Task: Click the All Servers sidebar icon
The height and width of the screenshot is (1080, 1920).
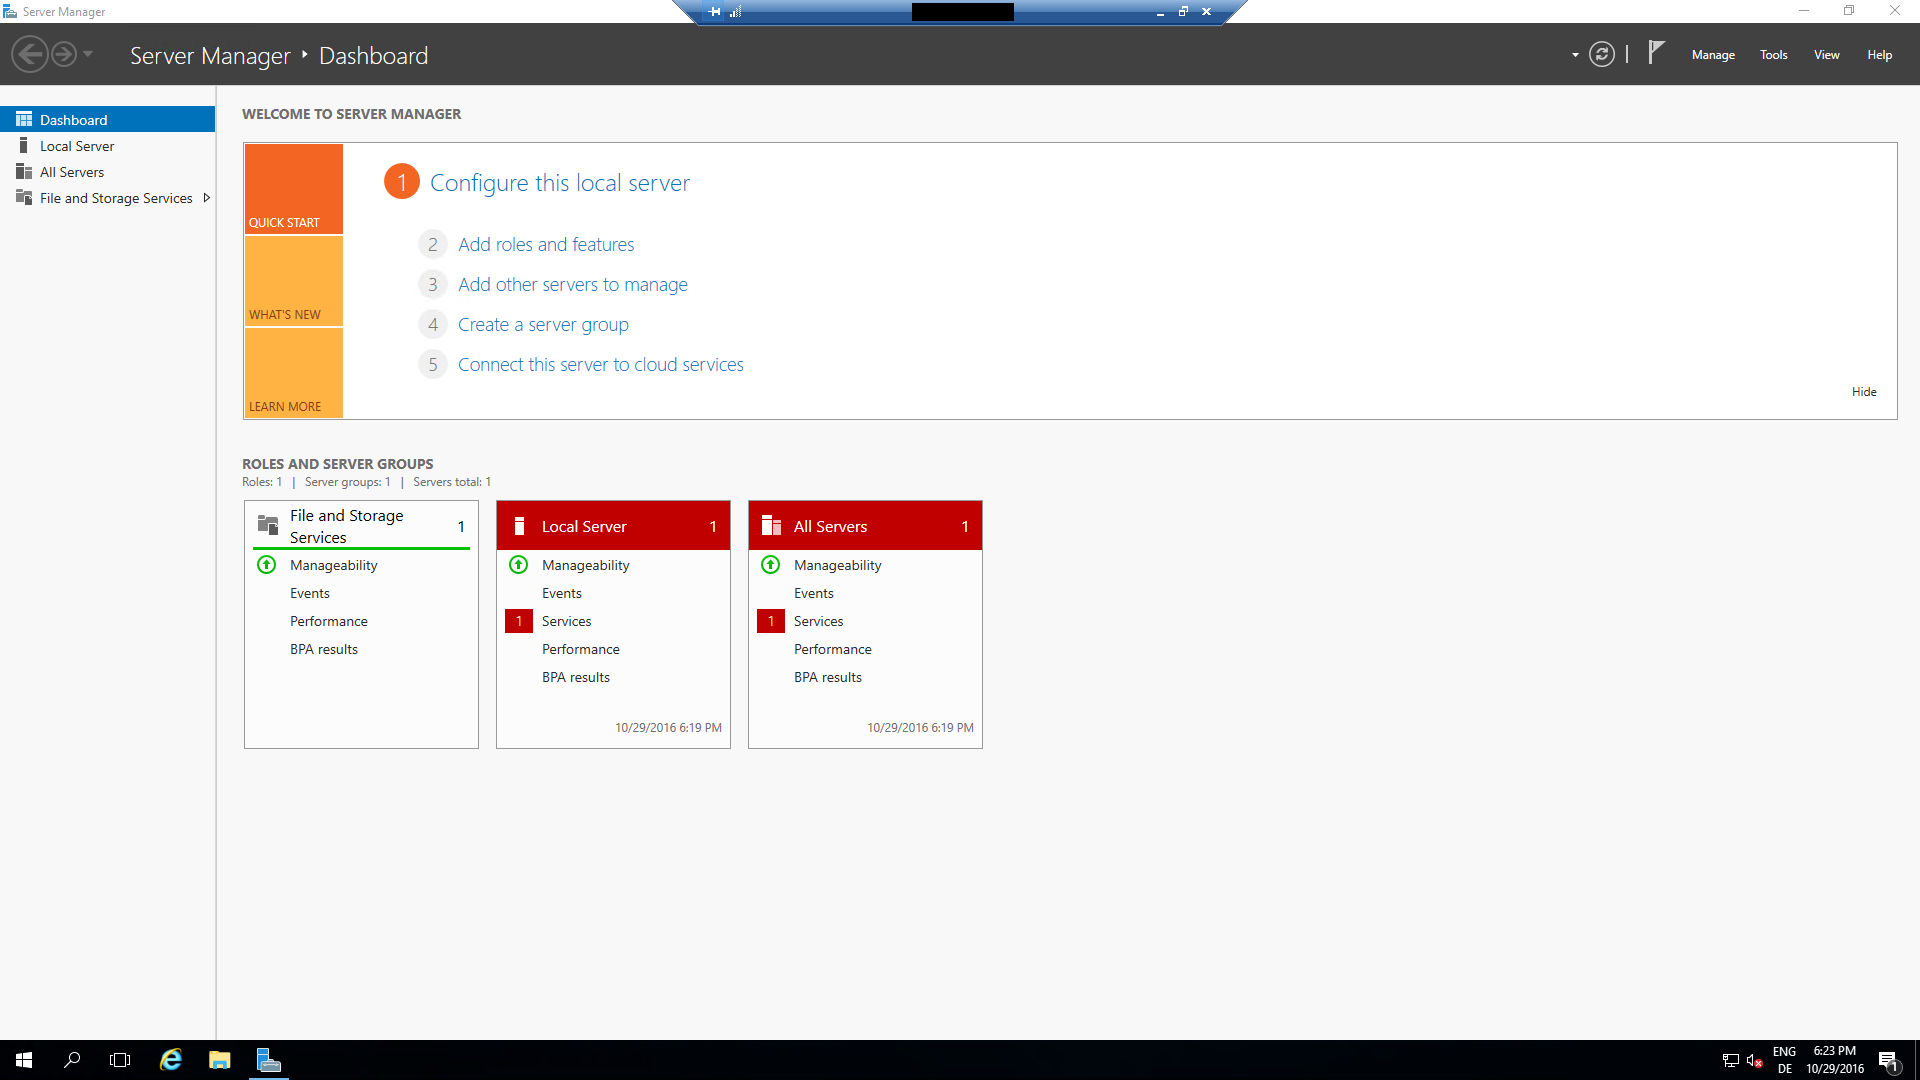Action: coord(24,172)
